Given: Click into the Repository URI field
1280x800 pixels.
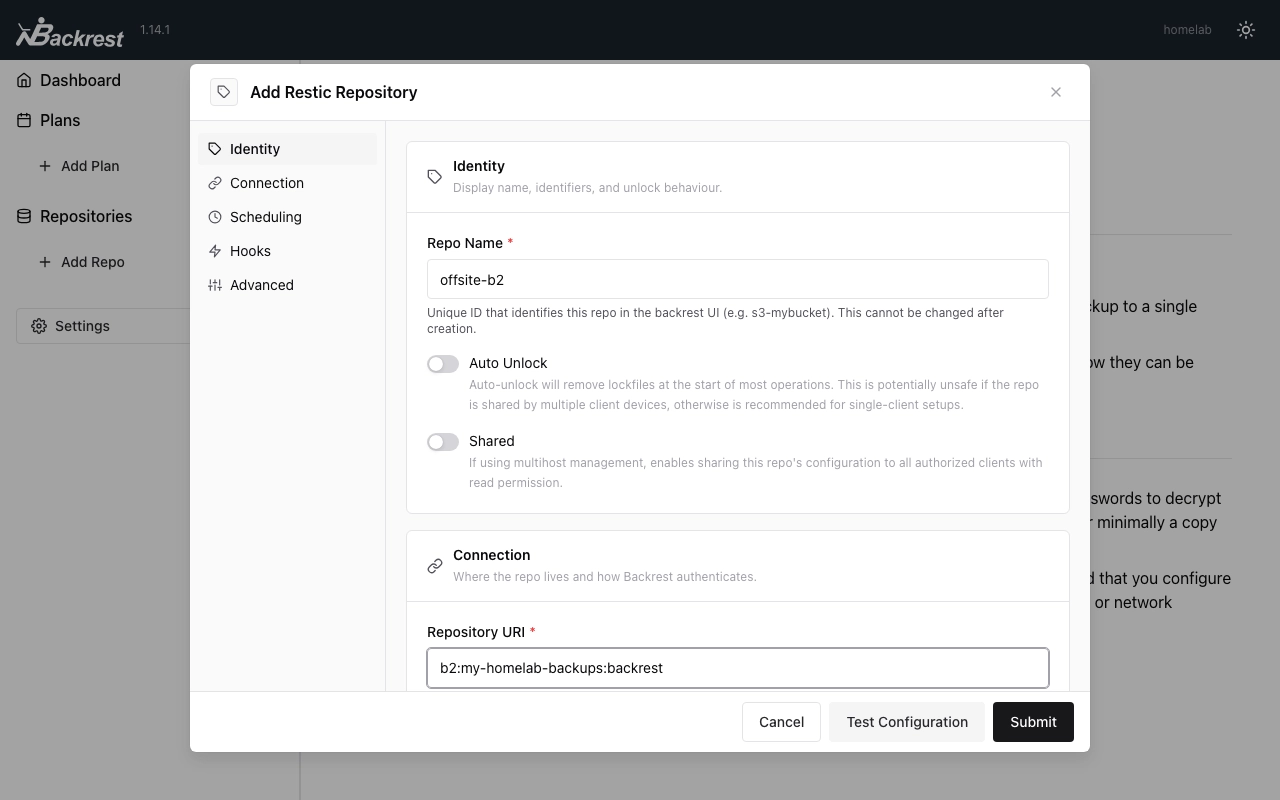Looking at the screenshot, I should click(x=738, y=668).
